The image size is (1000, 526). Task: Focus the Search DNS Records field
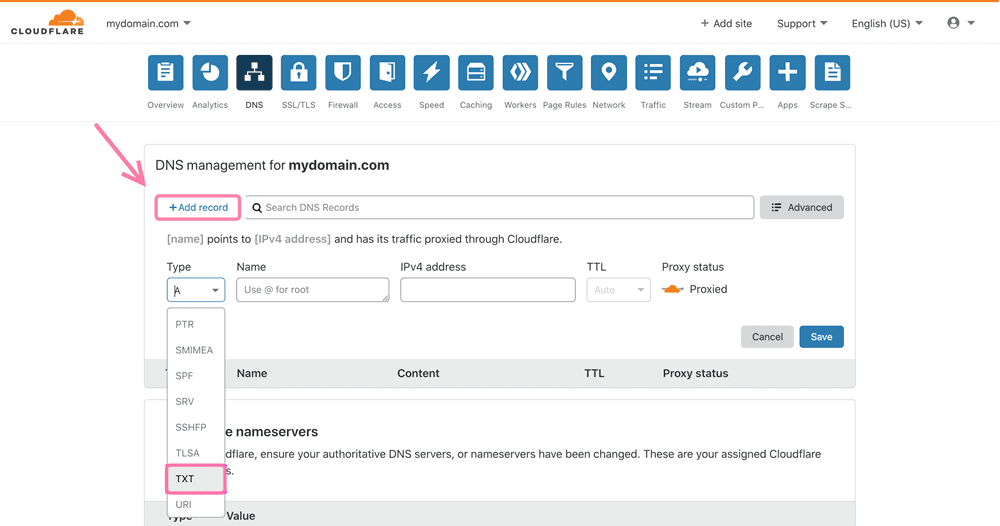[x=499, y=208]
